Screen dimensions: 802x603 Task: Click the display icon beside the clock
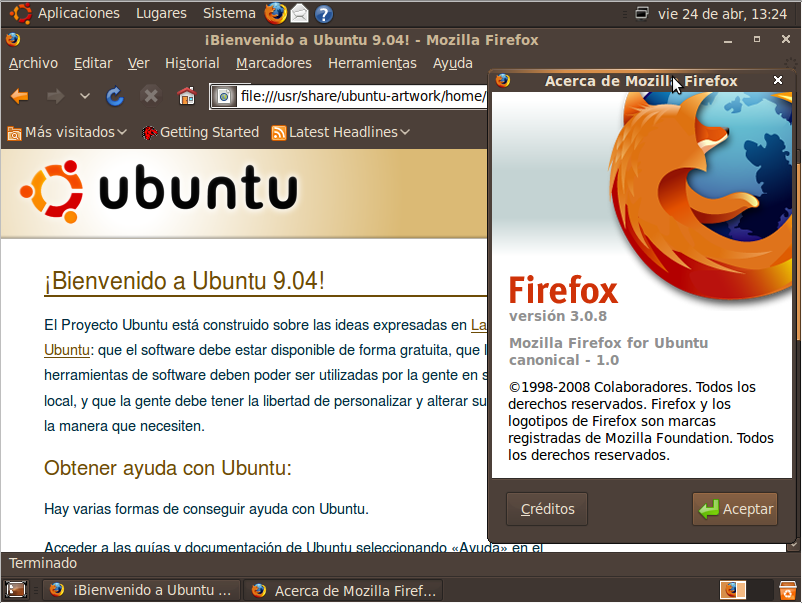point(641,13)
